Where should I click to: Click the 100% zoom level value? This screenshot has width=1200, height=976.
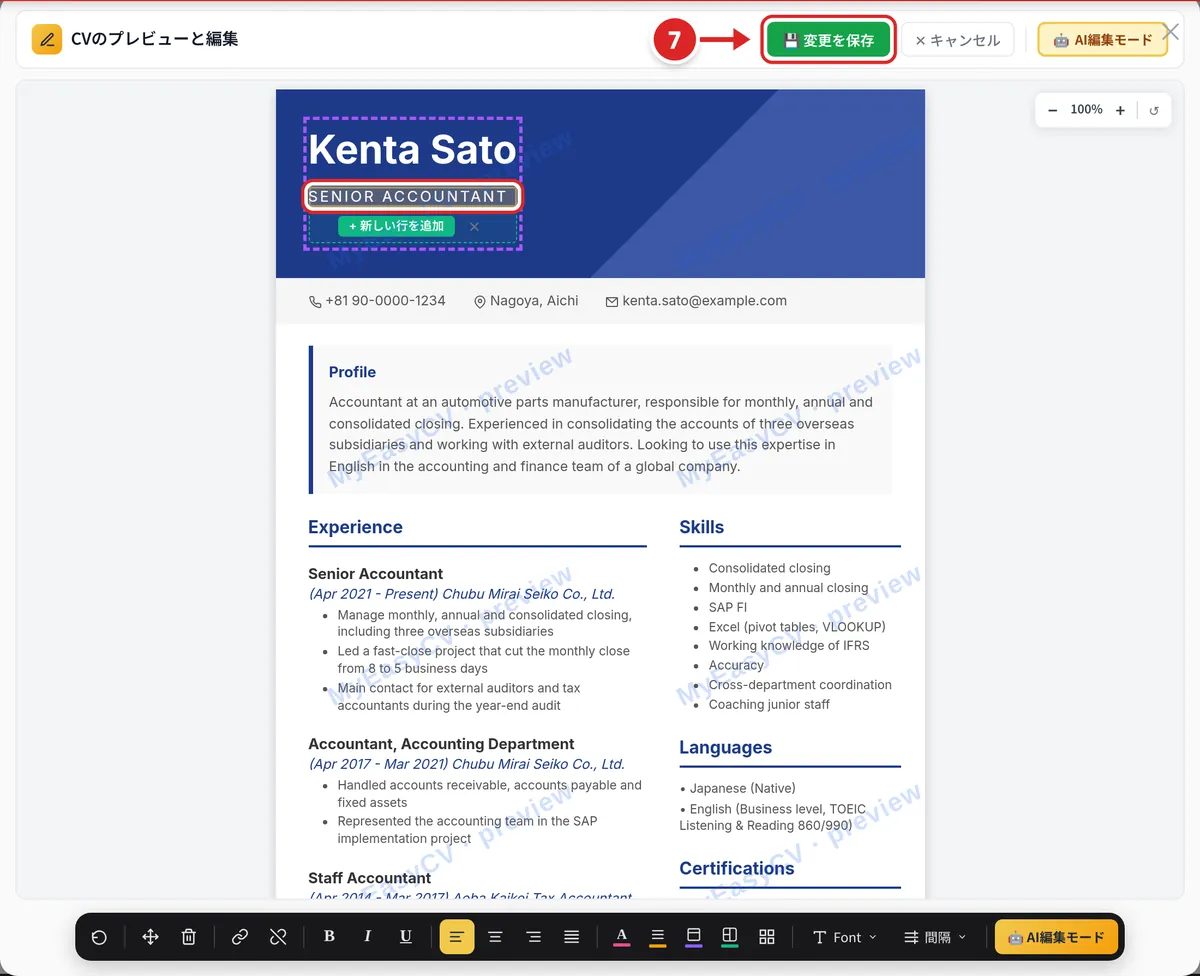coord(1086,110)
